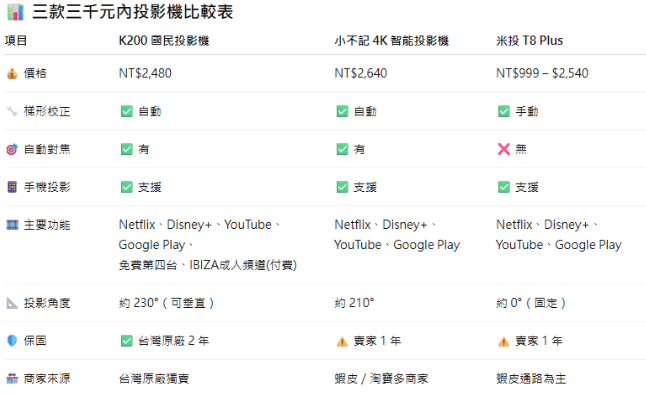Click the triangle ruler icon next to 投影角度
The height and width of the screenshot is (394, 646).
pos(12,303)
